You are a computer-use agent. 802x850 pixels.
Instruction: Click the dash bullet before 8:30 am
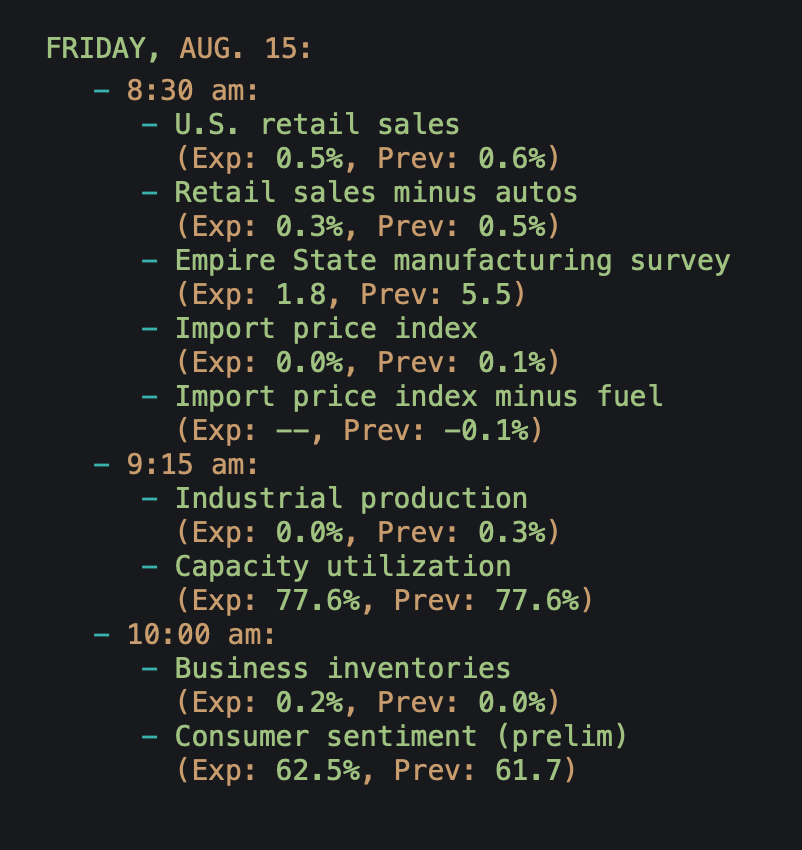pyautogui.click(x=101, y=91)
